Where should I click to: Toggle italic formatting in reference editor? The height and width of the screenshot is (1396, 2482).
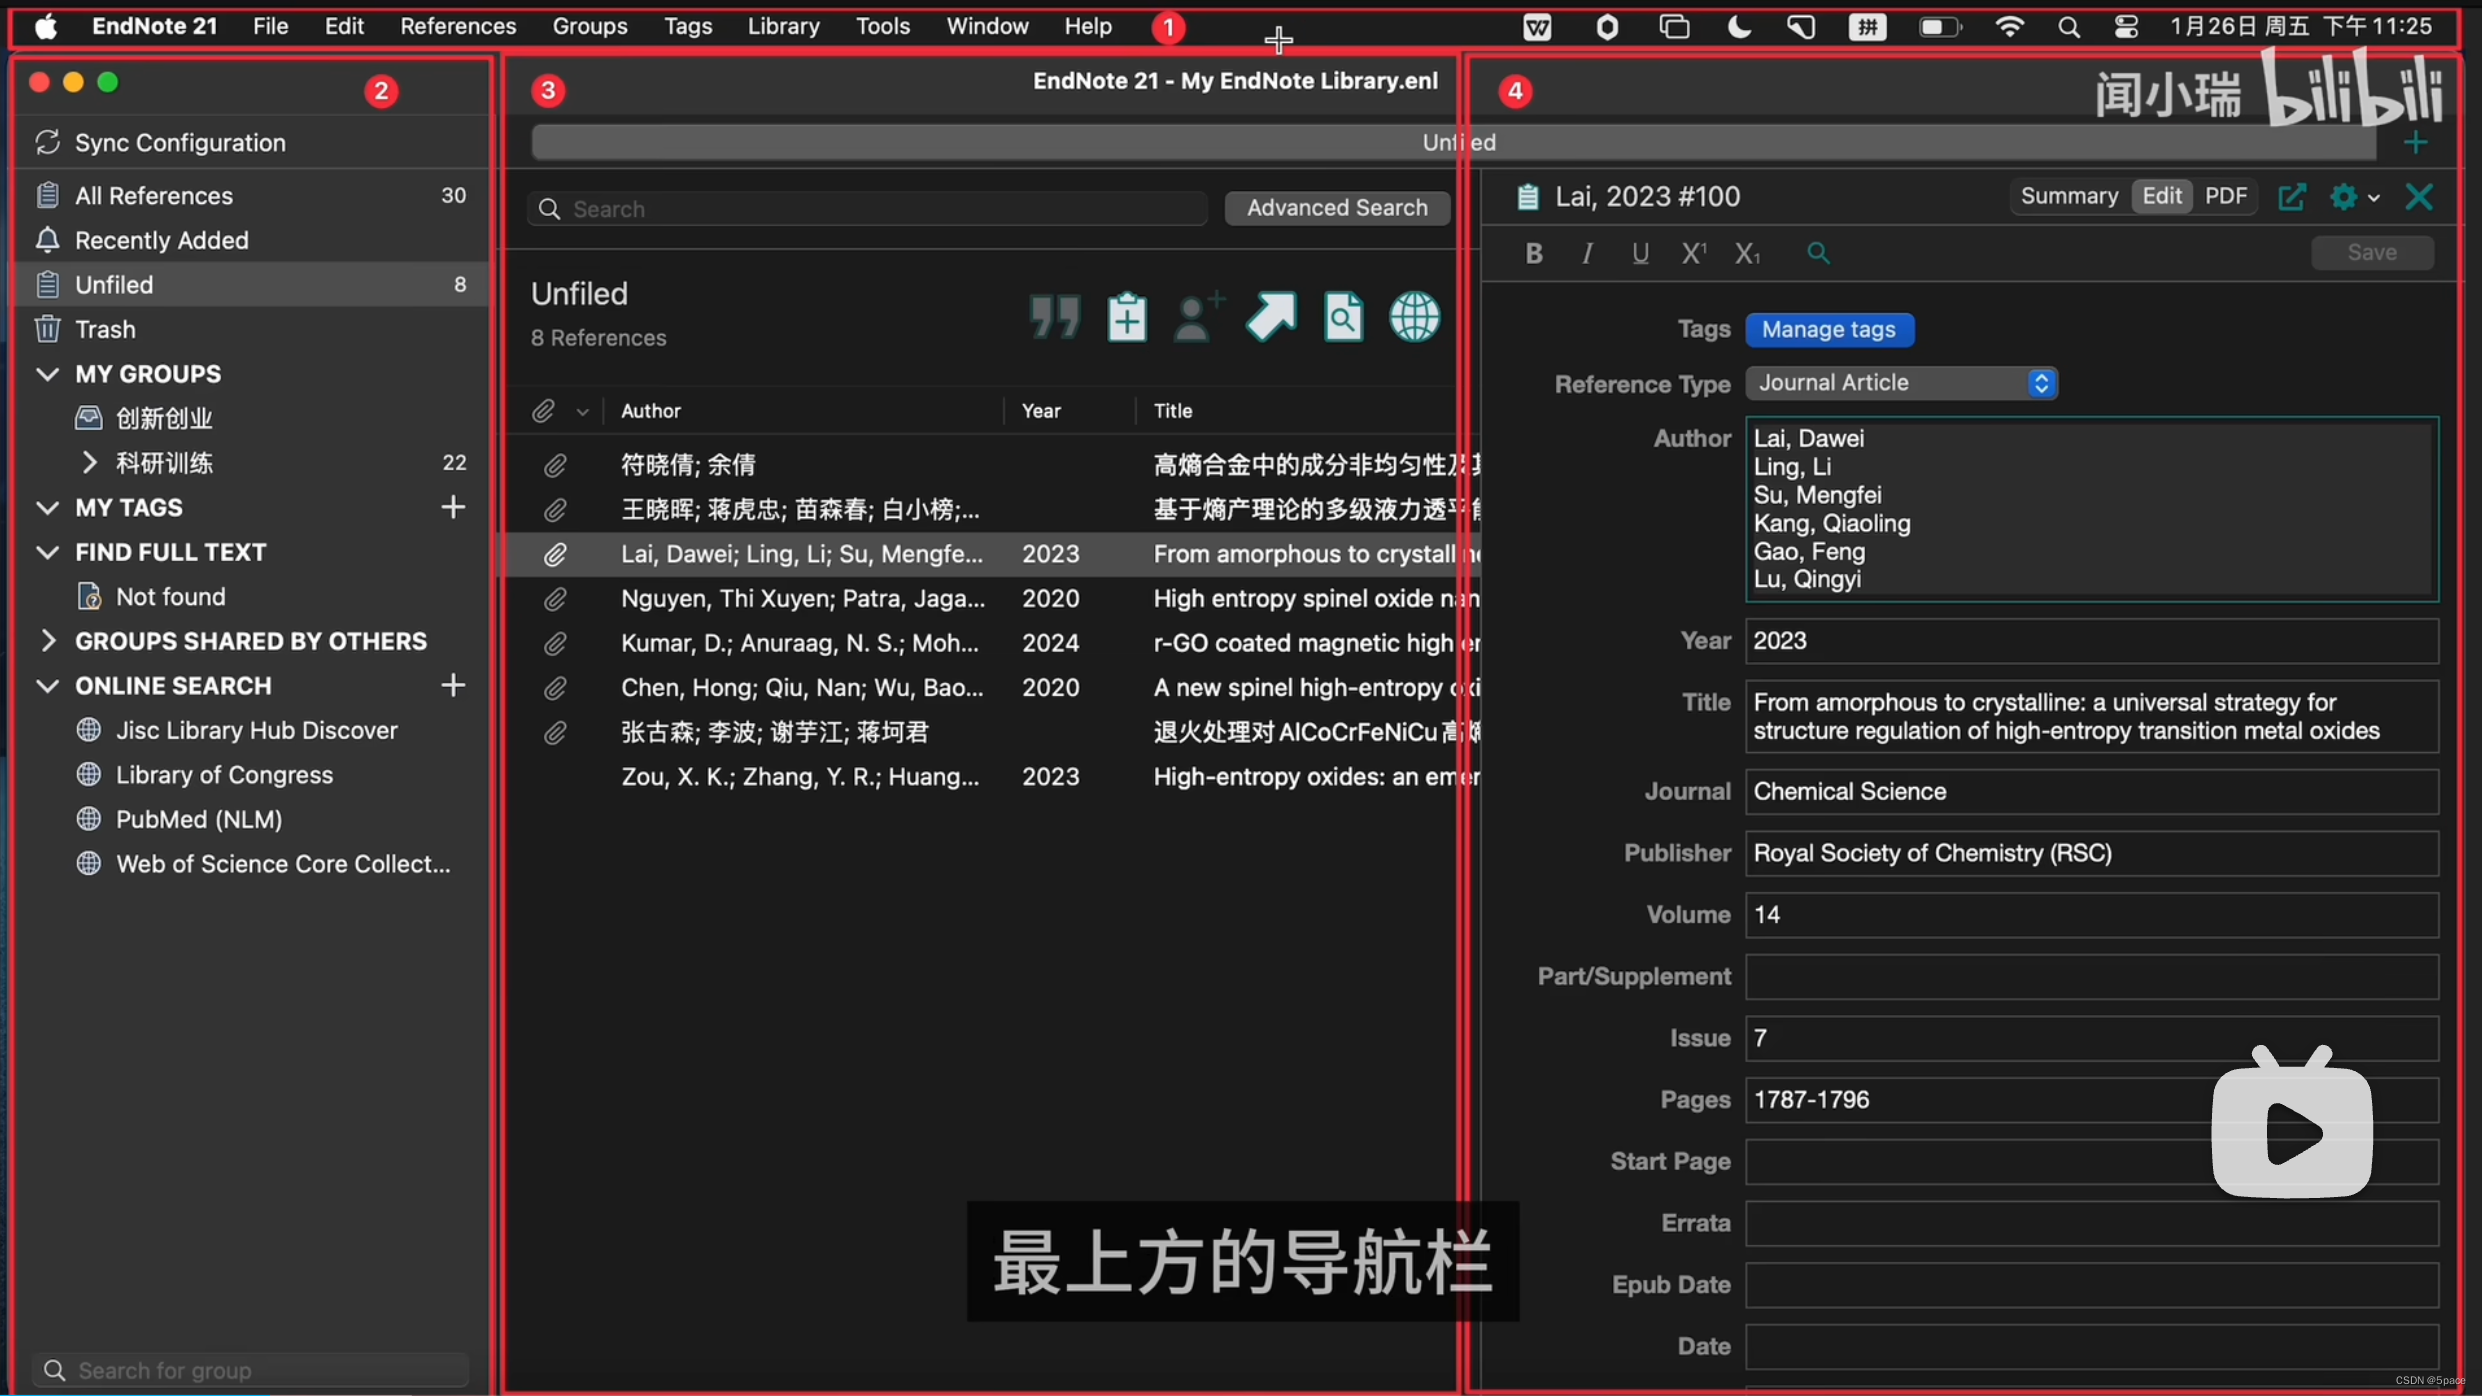pos(1584,252)
